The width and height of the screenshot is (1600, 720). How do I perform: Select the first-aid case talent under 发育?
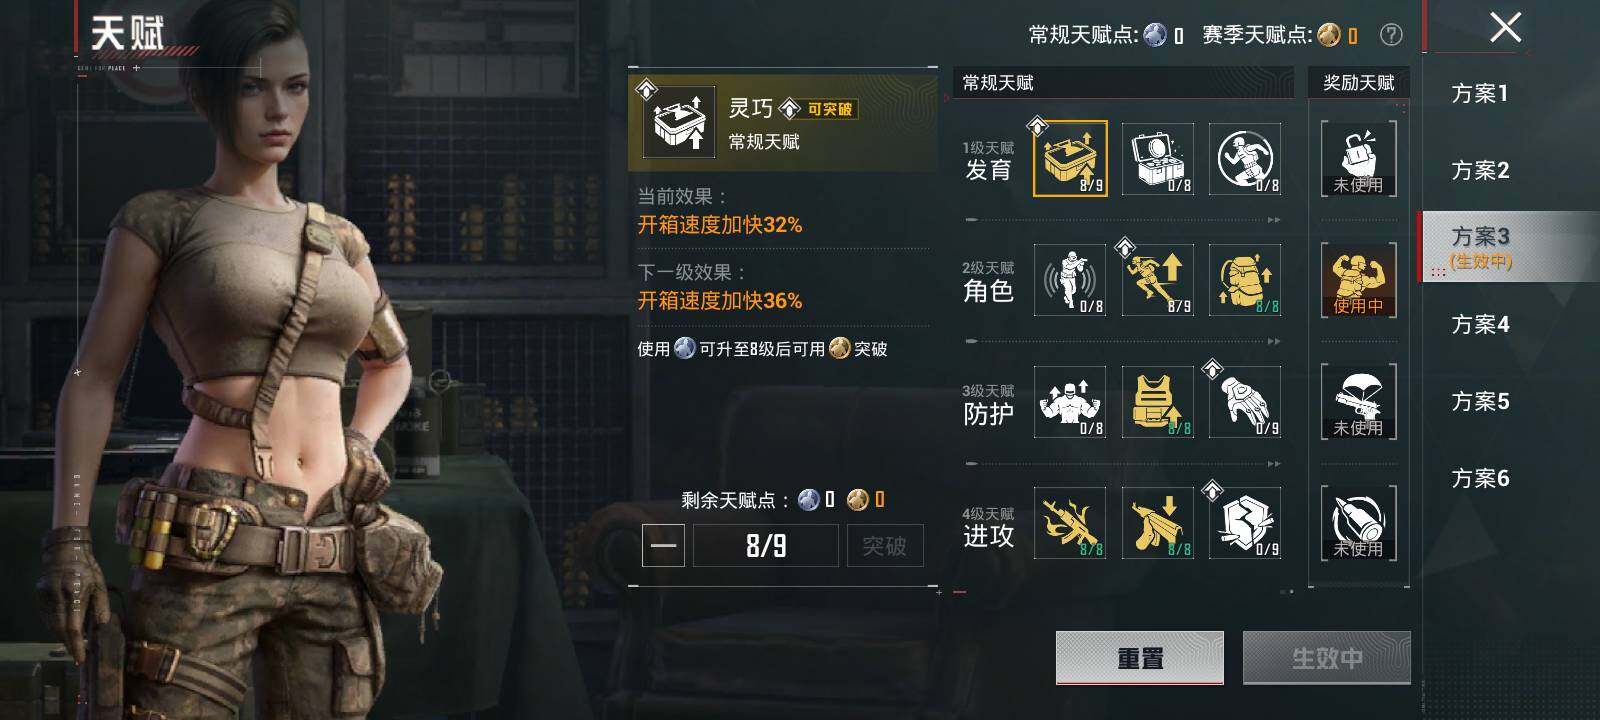tap(1158, 159)
